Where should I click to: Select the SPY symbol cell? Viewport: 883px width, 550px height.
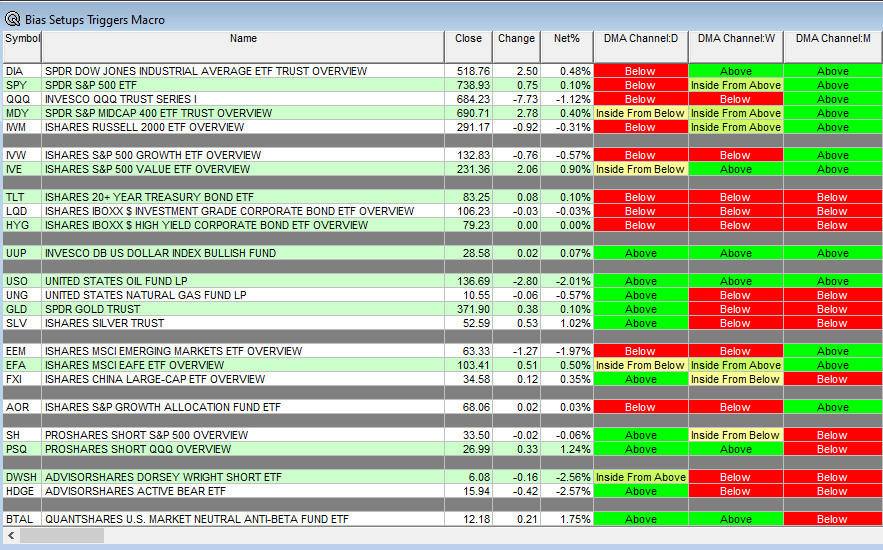coord(22,85)
